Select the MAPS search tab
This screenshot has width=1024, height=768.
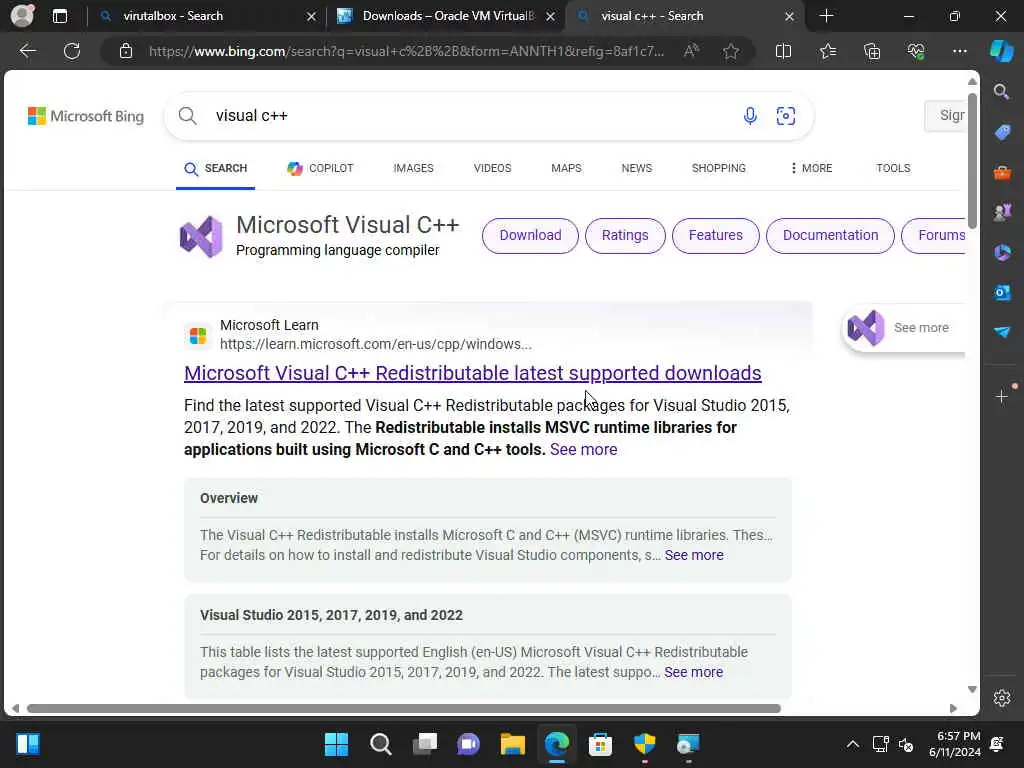(x=566, y=168)
